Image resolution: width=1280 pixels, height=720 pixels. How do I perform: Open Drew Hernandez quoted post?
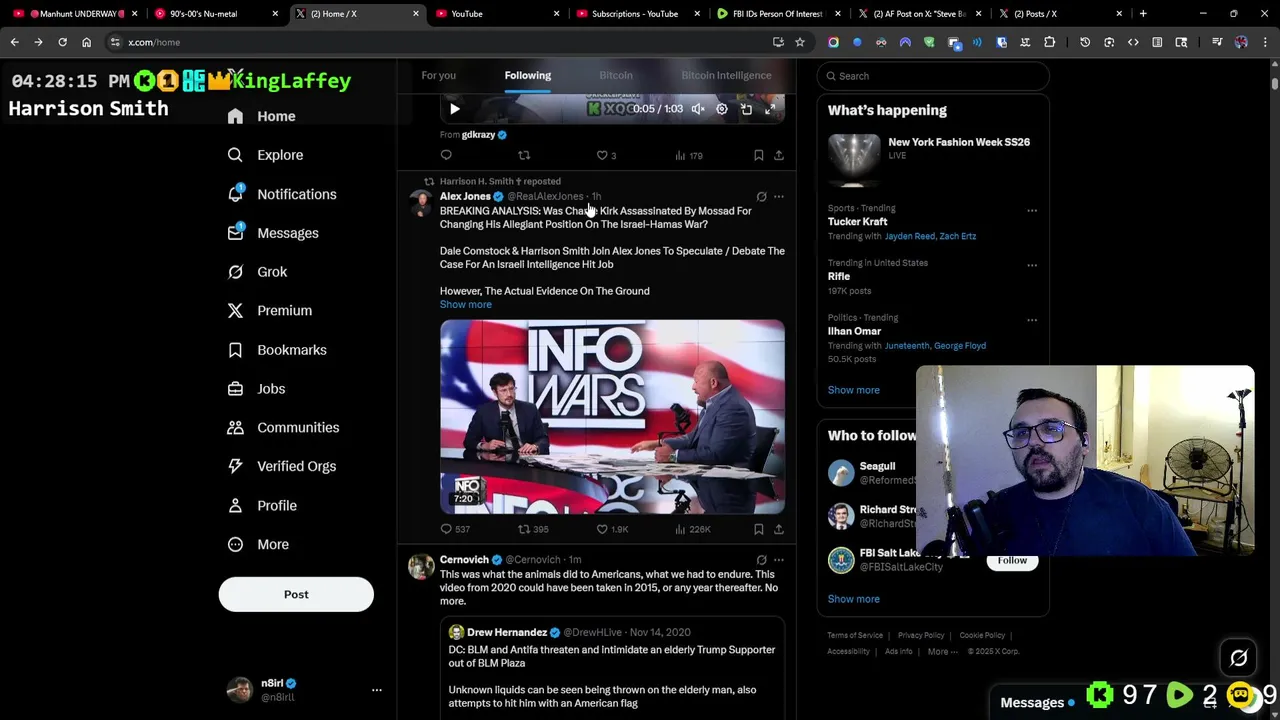pos(612,668)
